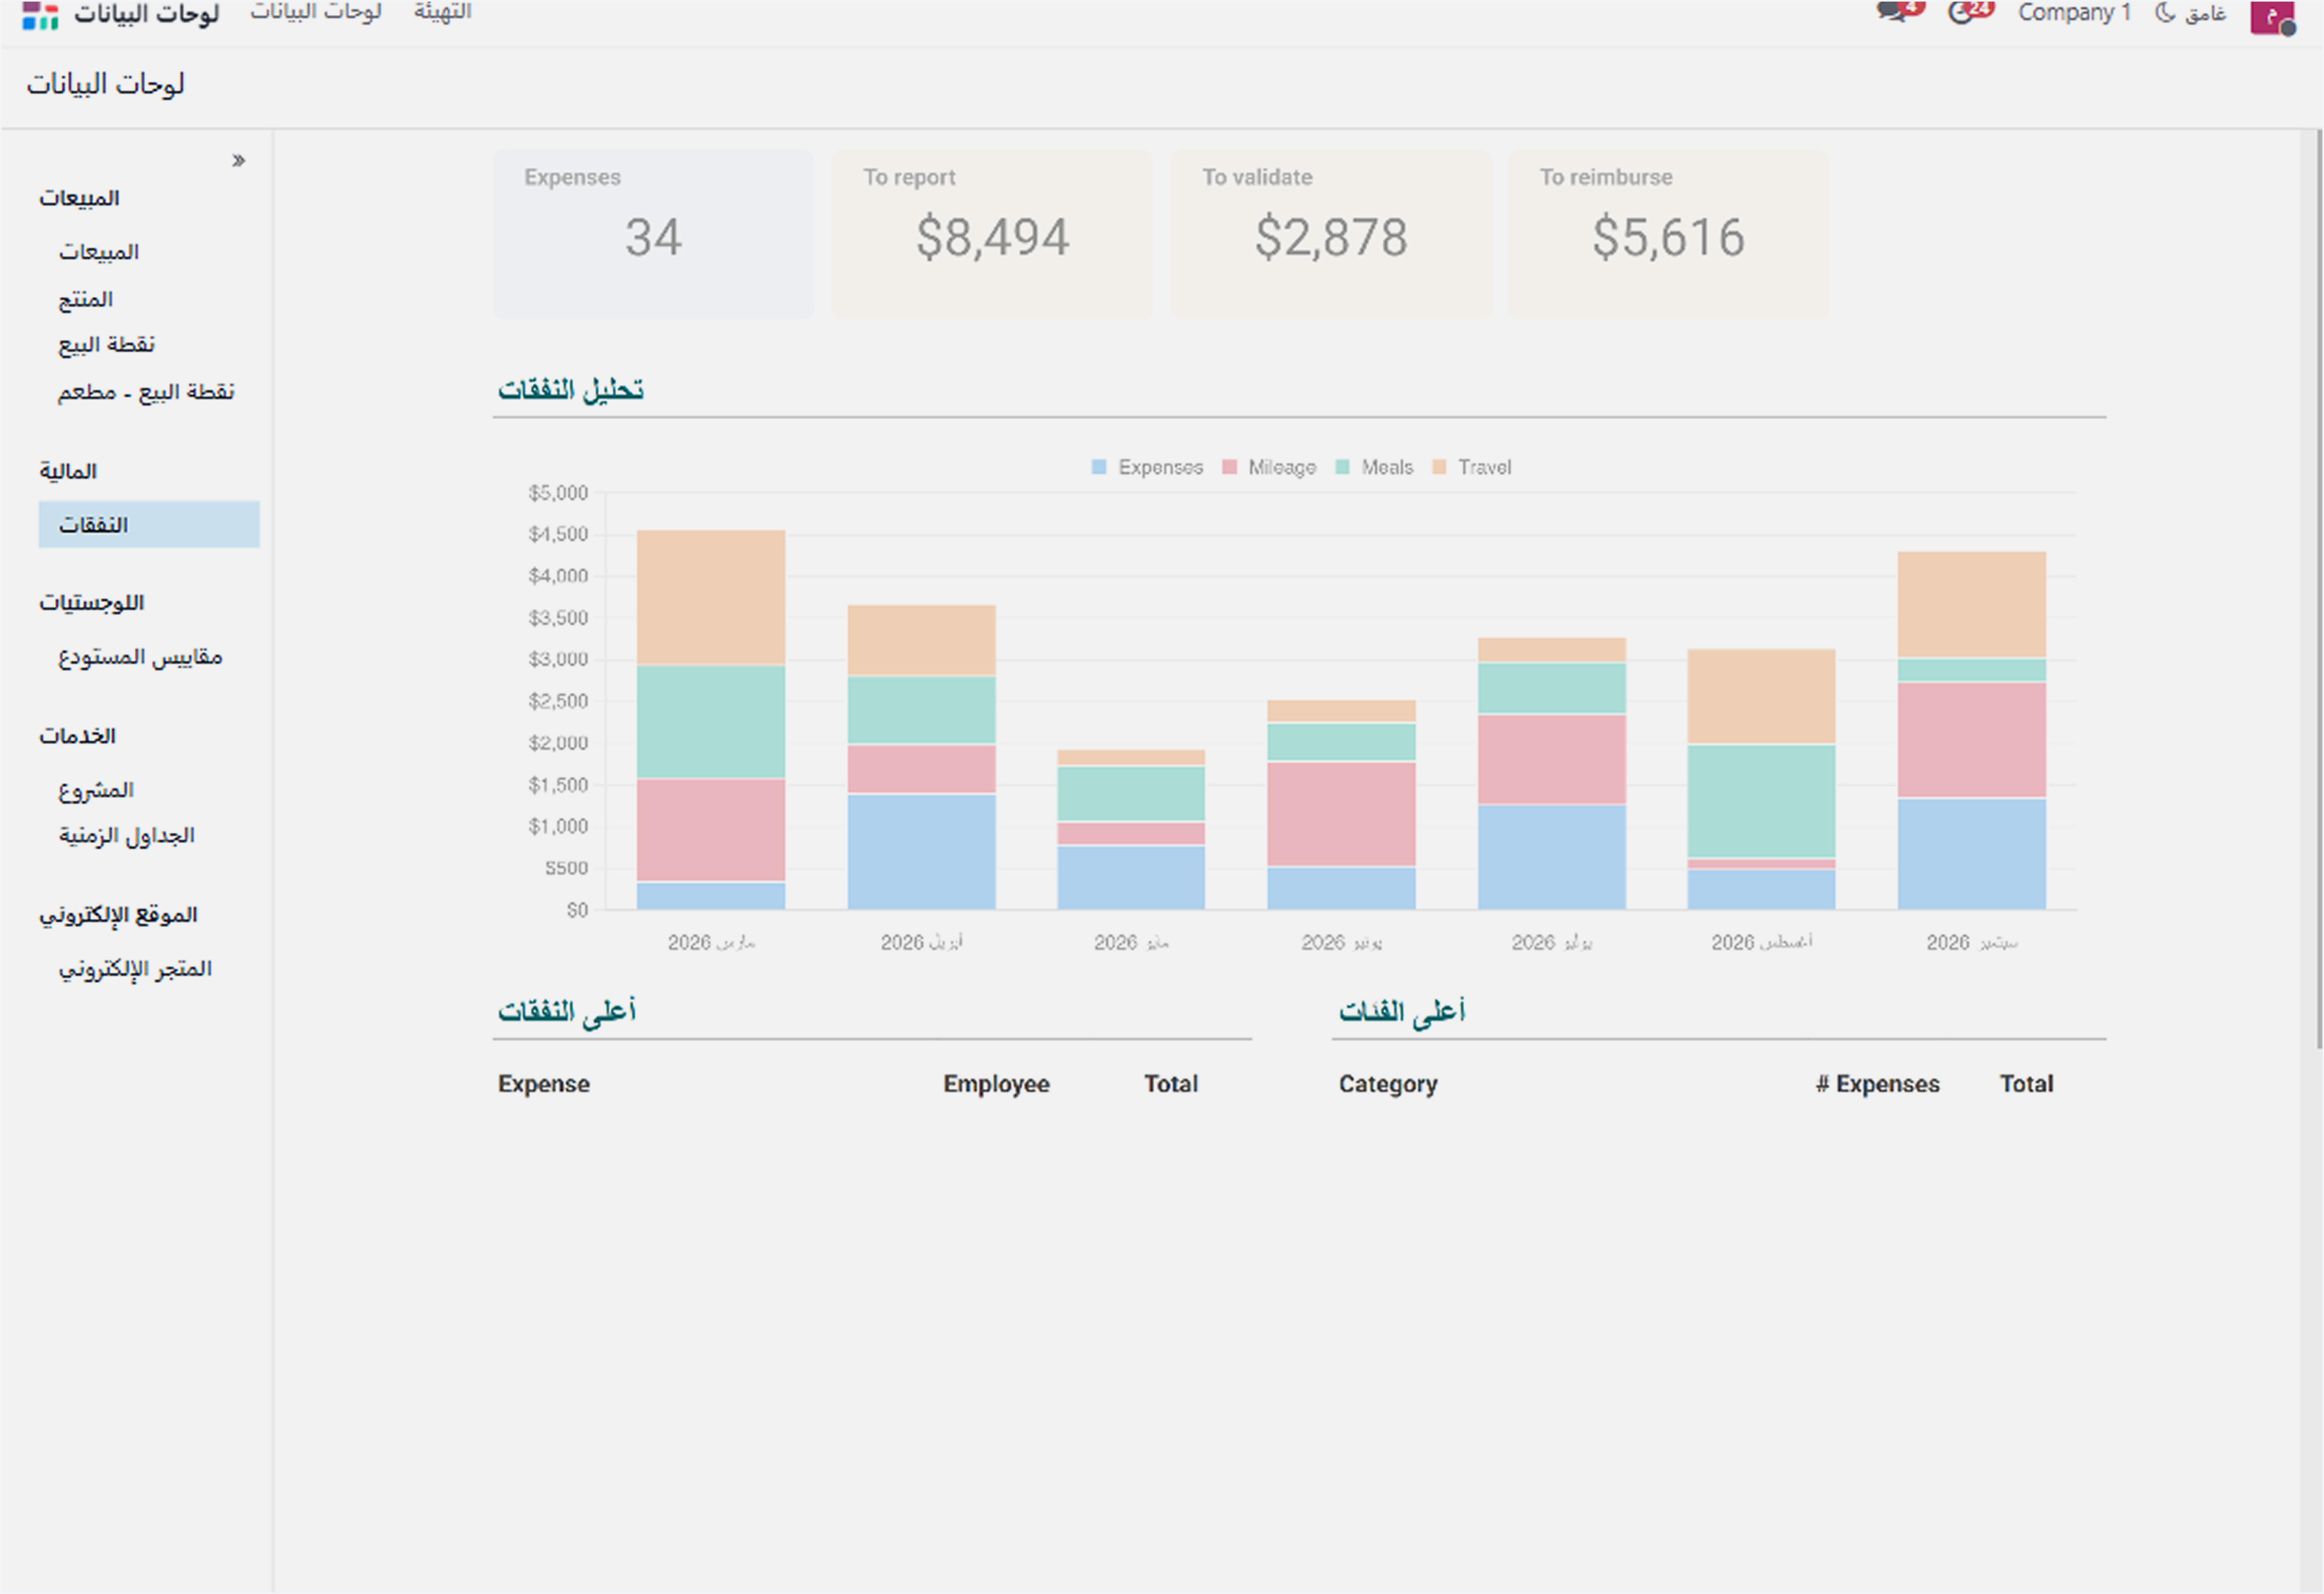Click the أعلى النفقات section title
This screenshot has width=2324, height=1594.
pyautogui.click(x=567, y=1012)
